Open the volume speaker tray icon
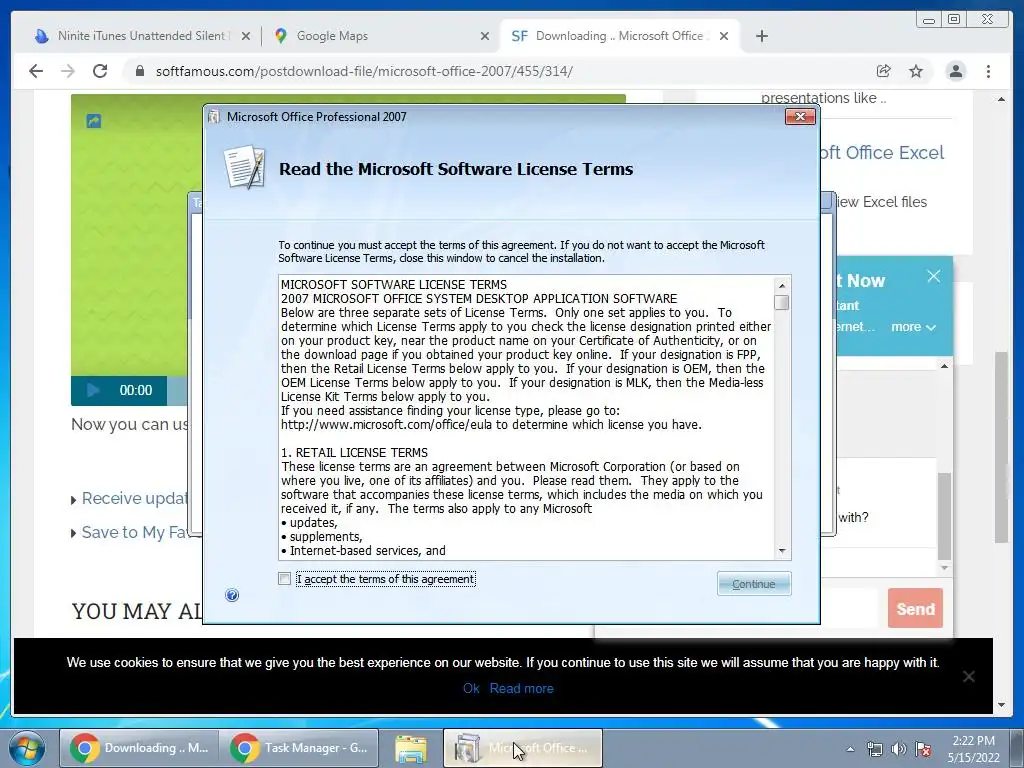 tap(899, 749)
